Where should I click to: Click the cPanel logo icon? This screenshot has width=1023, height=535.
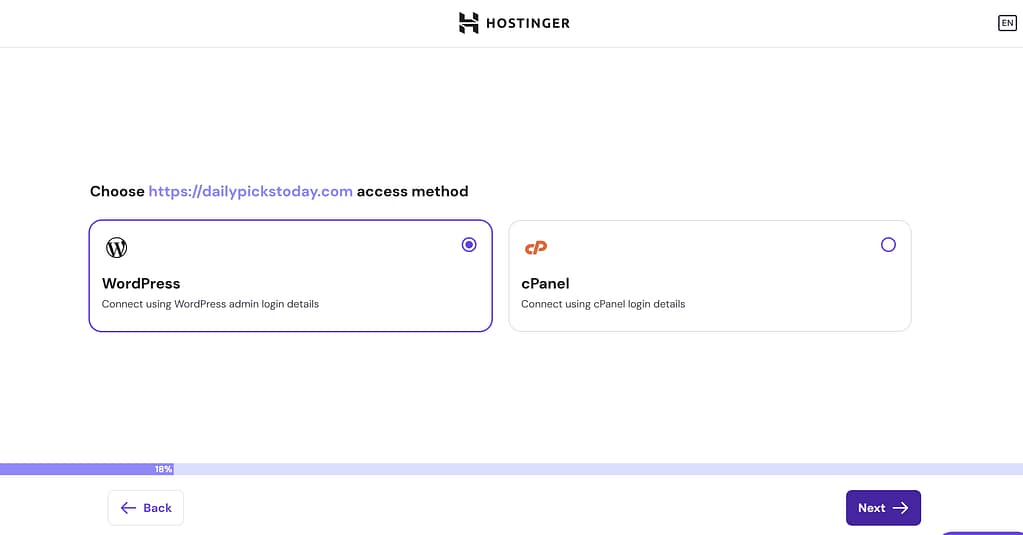click(536, 247)
